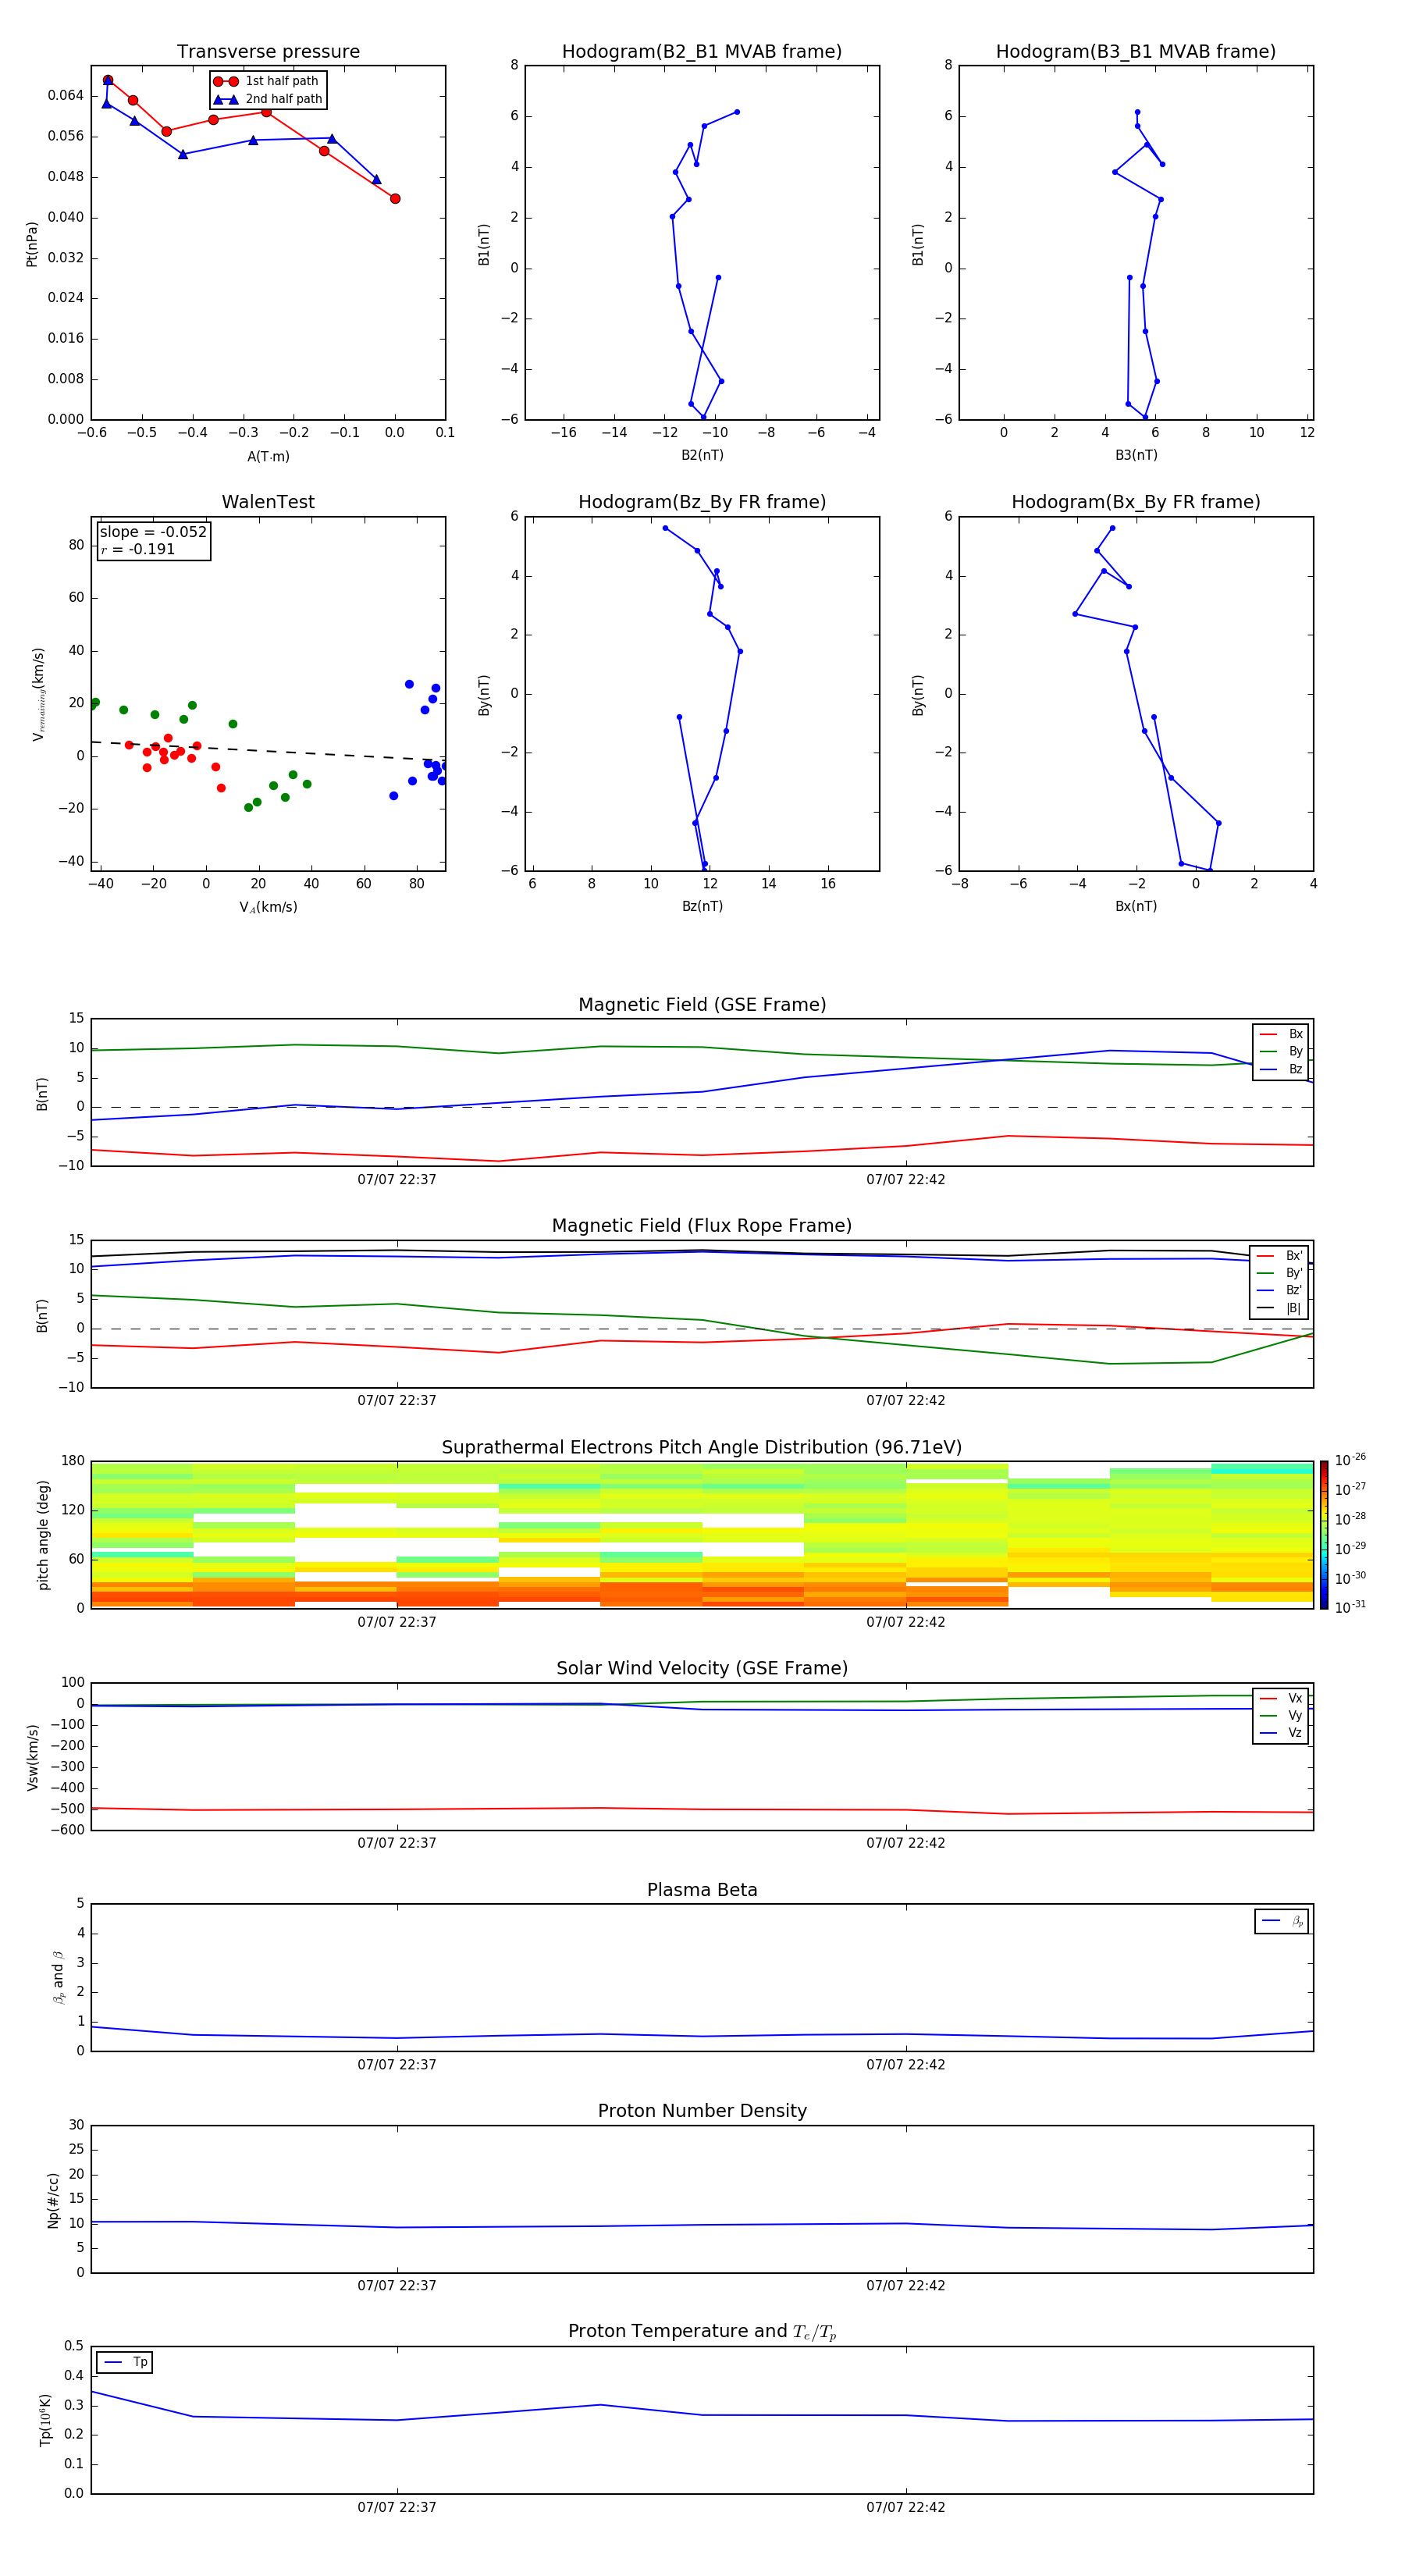1405x2576 pixels.
Task: Click the 'B3(nT)' x-axis label
Action: (1136, 455)
